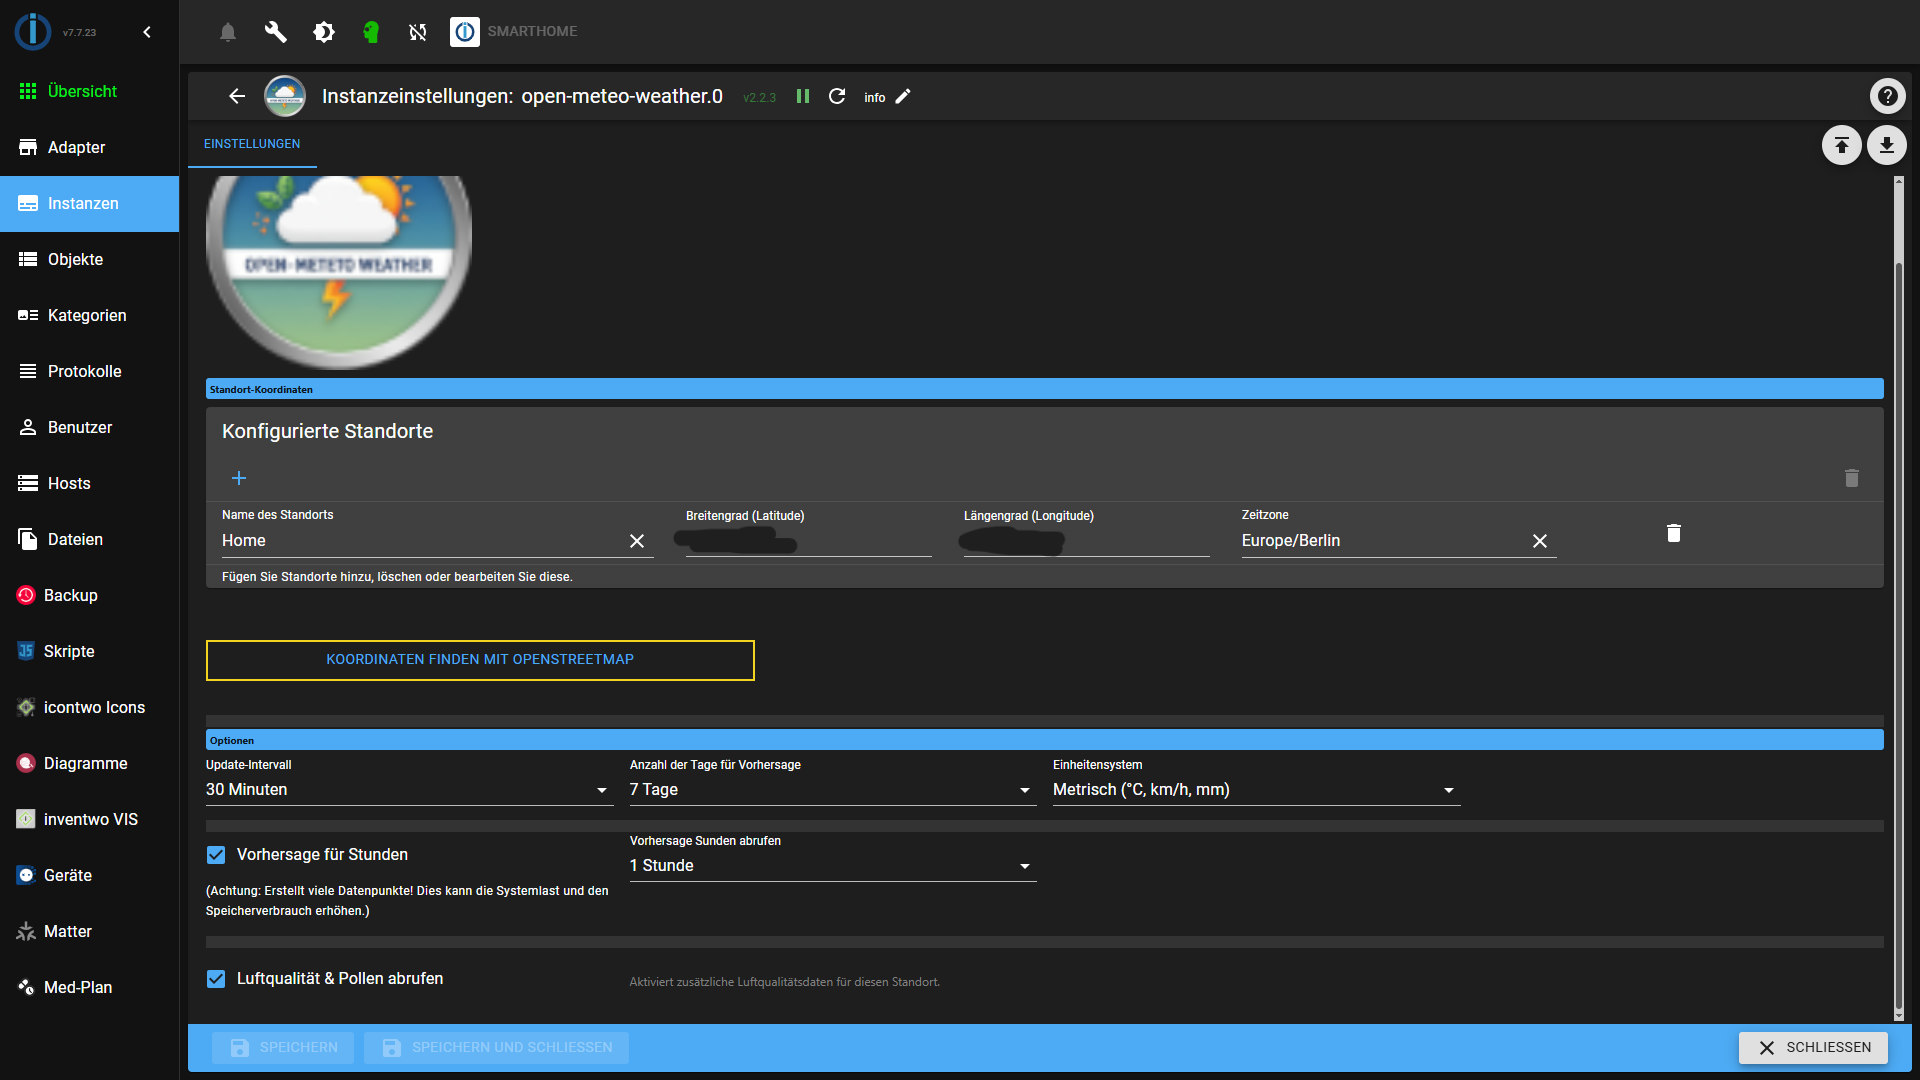Open Instanzen in the sidebar

[x=84, y=203]
